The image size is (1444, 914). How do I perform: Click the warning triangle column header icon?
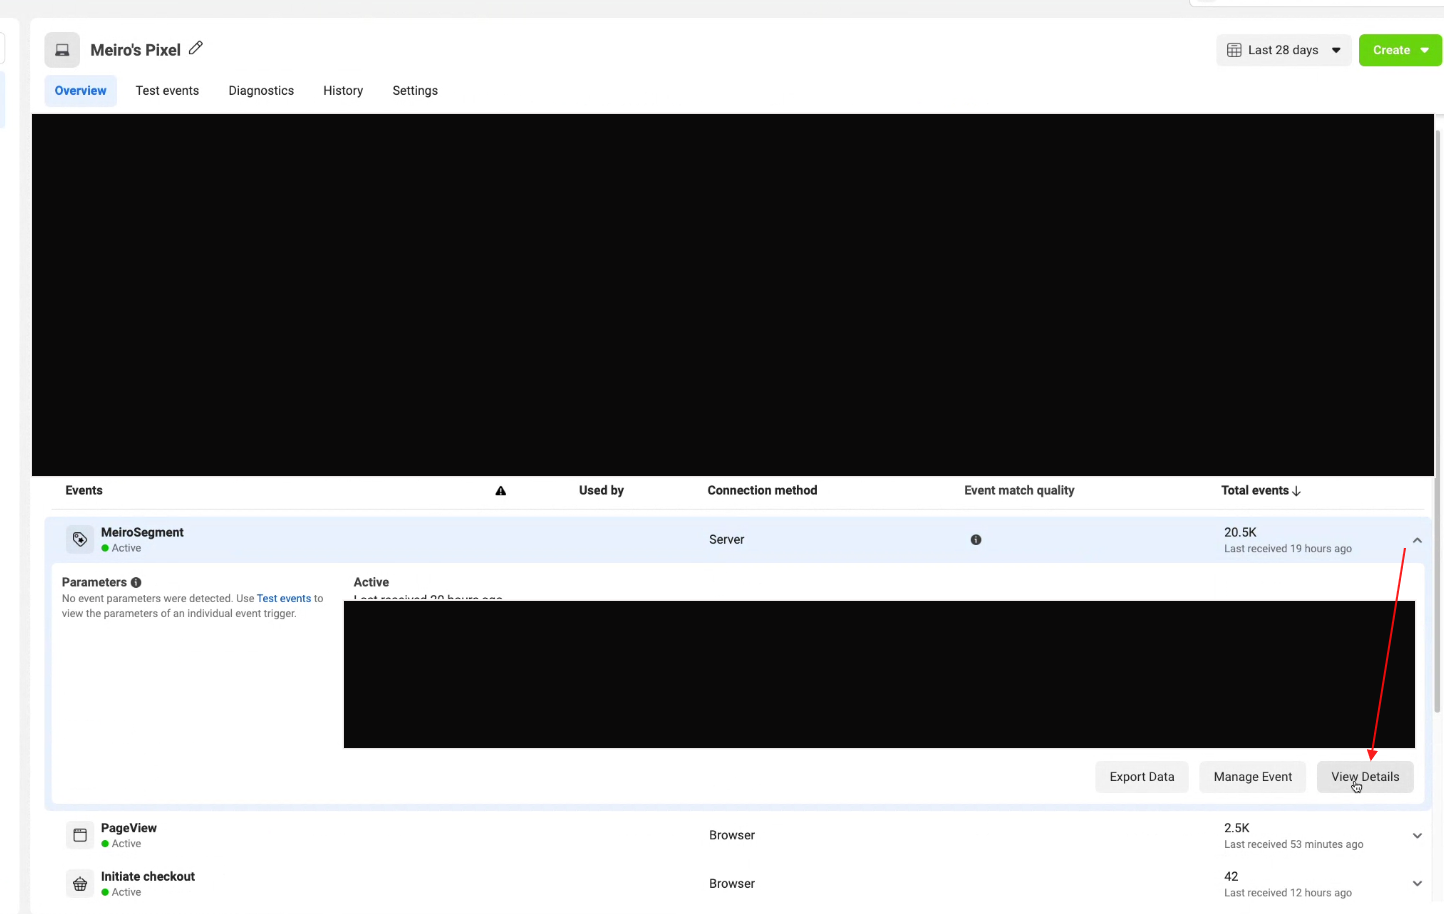(x=501, y=491)
